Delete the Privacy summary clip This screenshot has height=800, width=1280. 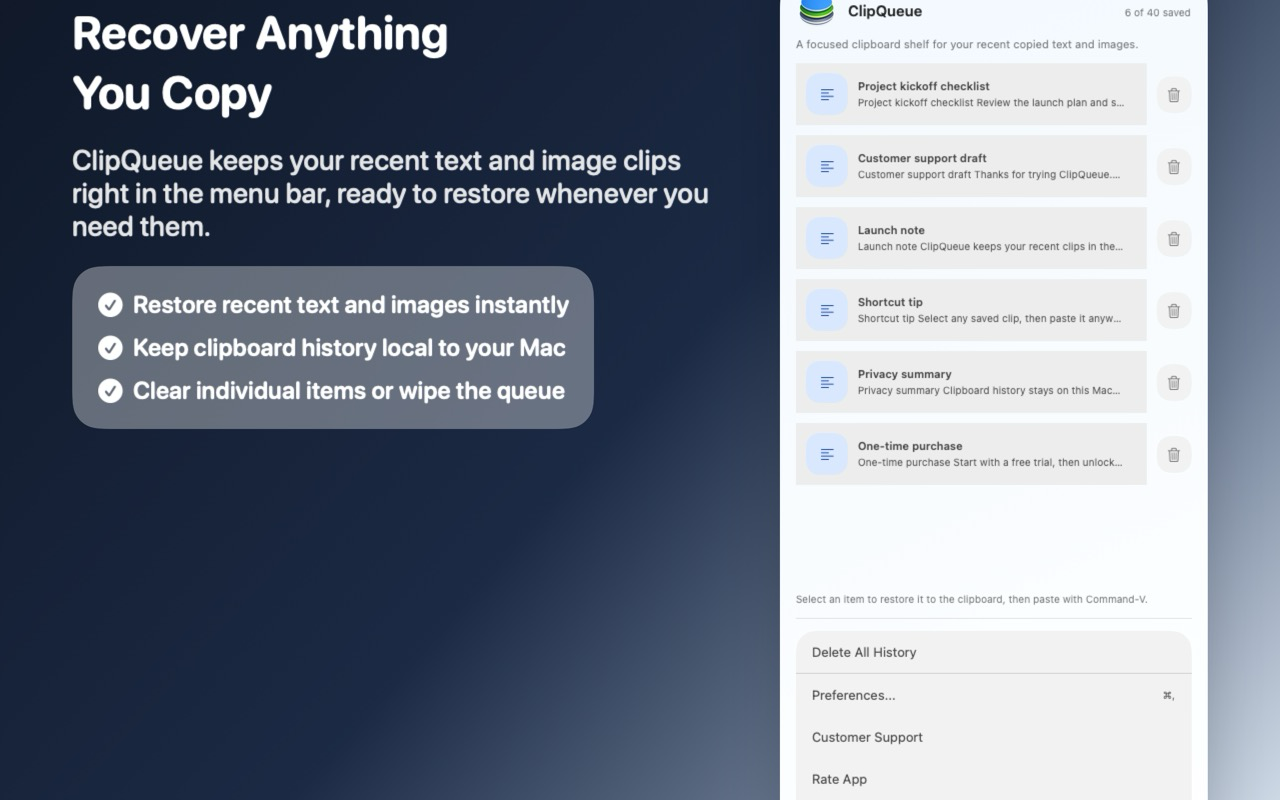click(1174, 383)
